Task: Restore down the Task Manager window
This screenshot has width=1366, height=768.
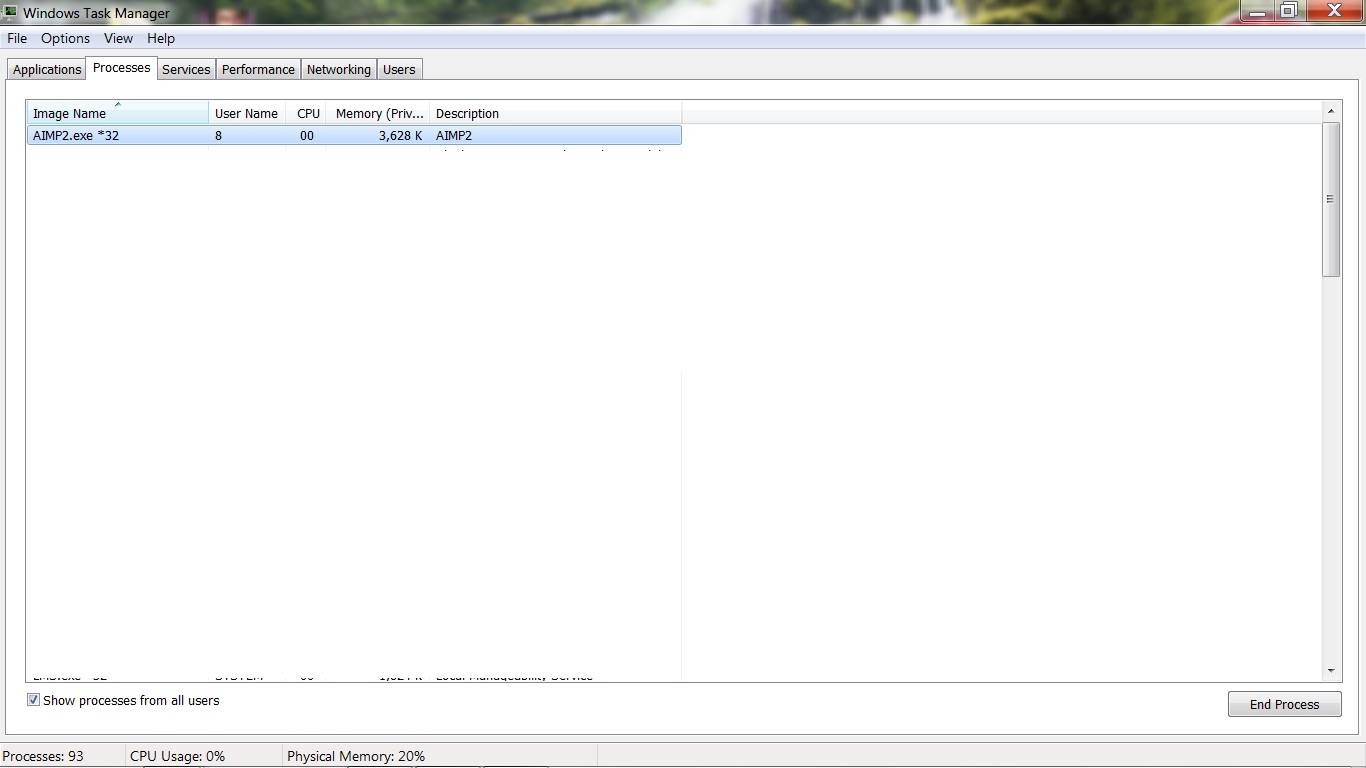Action: (x=1289, y=11)
